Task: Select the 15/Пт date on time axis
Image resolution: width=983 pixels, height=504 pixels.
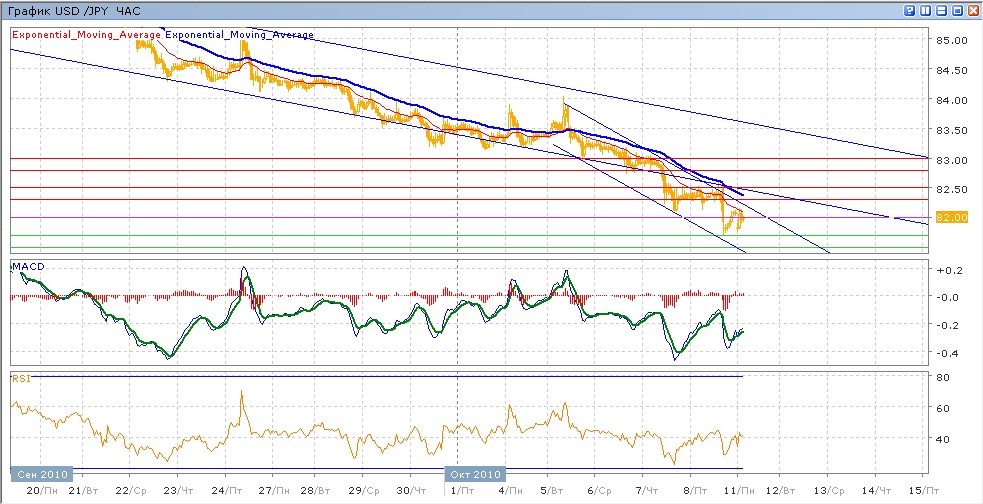Action: tap(924, 490)
